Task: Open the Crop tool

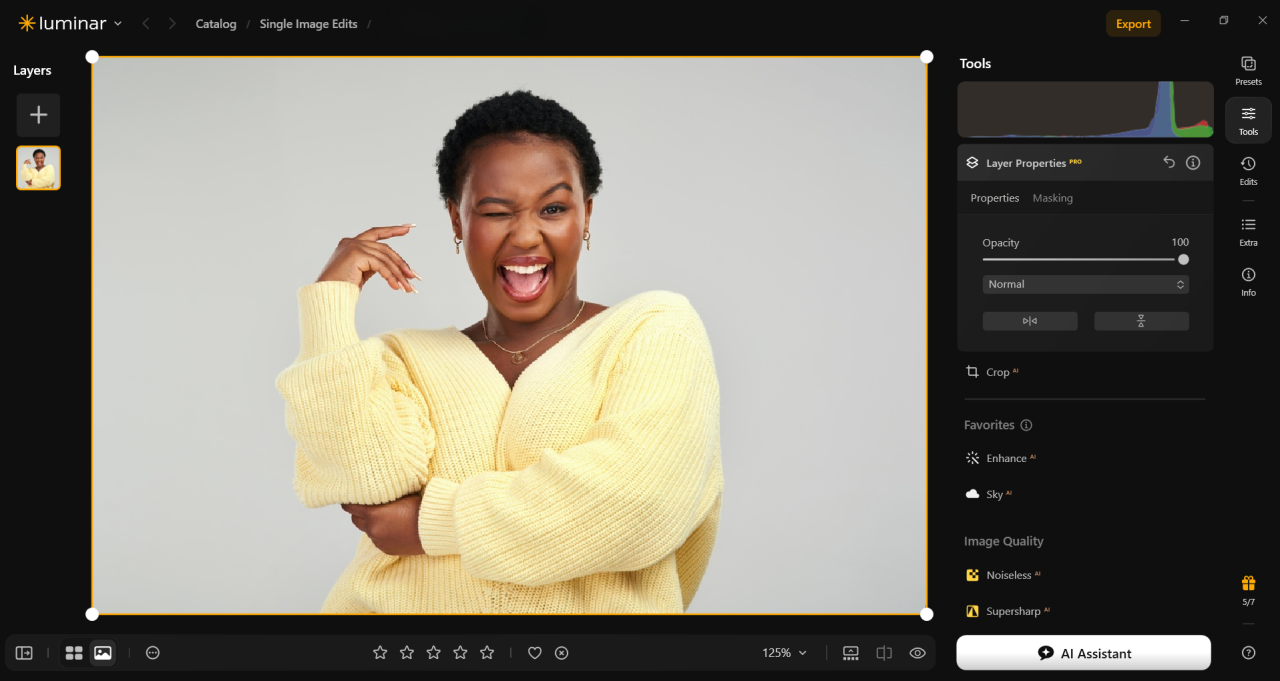Action: 991,372
